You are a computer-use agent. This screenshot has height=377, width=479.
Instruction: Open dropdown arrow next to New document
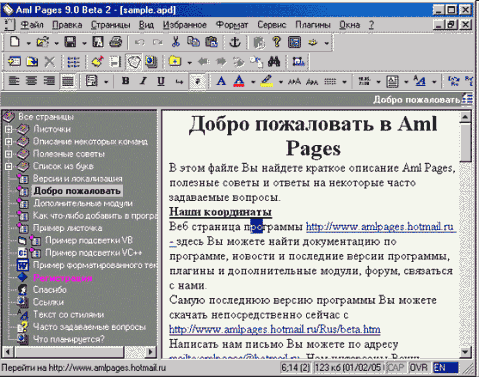point(28,43)
